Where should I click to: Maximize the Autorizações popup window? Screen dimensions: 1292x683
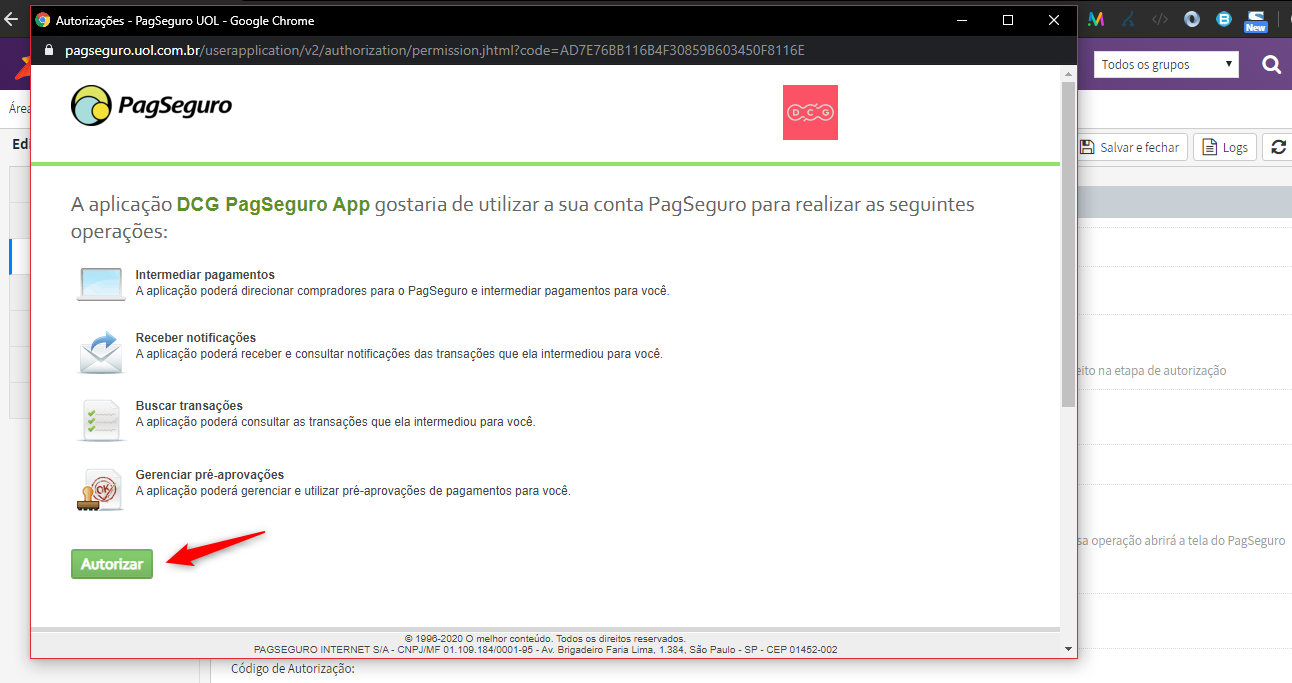tap(1008, 20)
